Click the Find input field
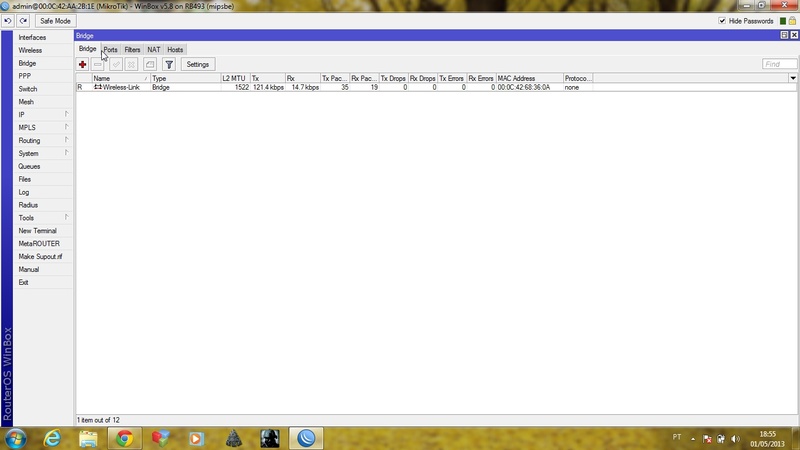 pos(779,64)
